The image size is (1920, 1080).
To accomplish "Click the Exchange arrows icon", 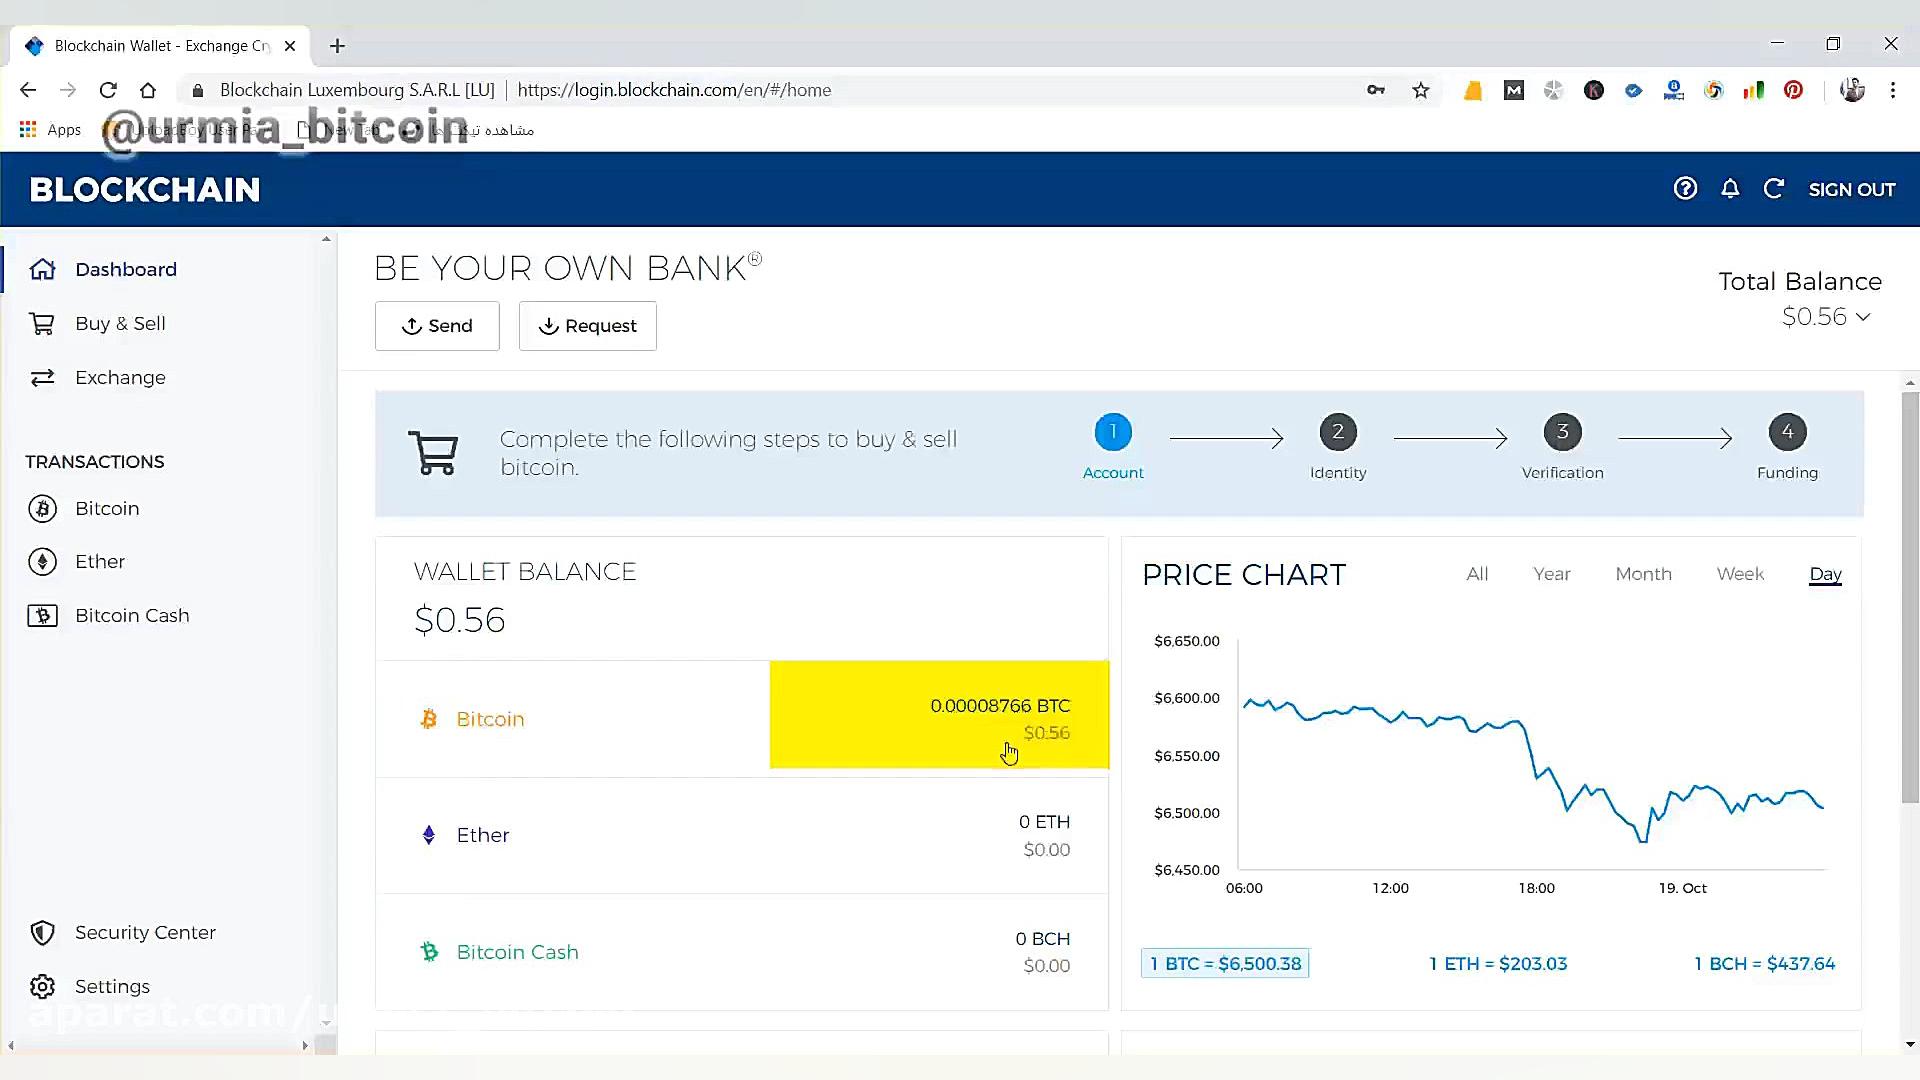I will [42, 378].
